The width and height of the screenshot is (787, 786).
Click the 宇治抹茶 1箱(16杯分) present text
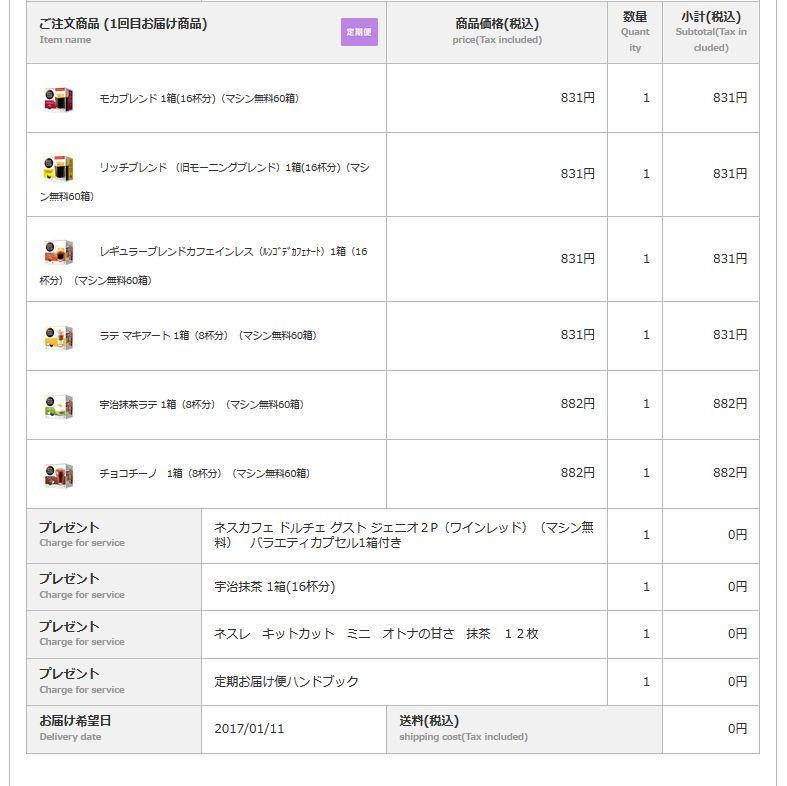[275, 586]
